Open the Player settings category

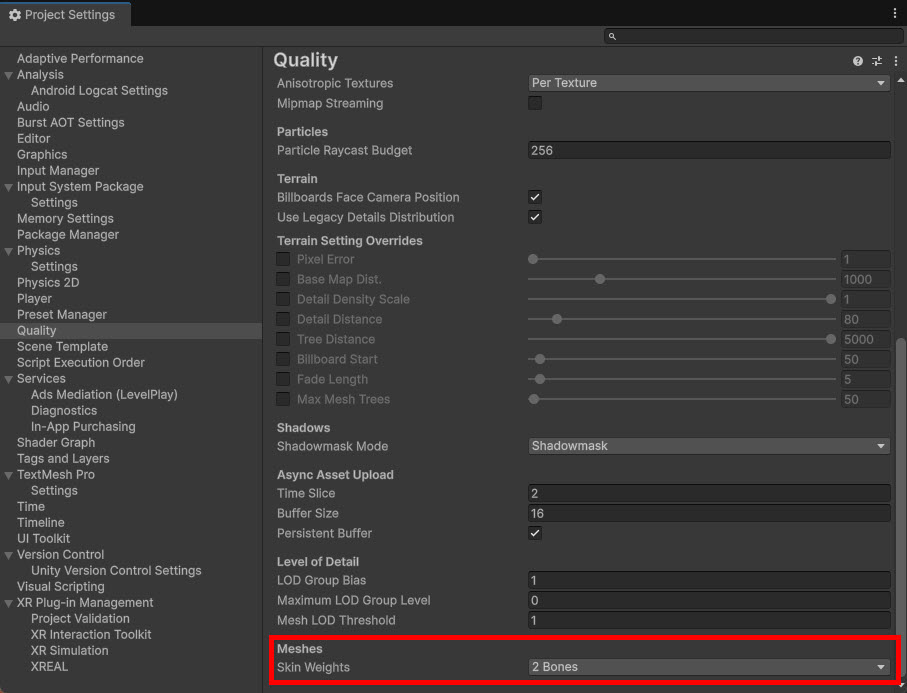[x=34, y=299]
